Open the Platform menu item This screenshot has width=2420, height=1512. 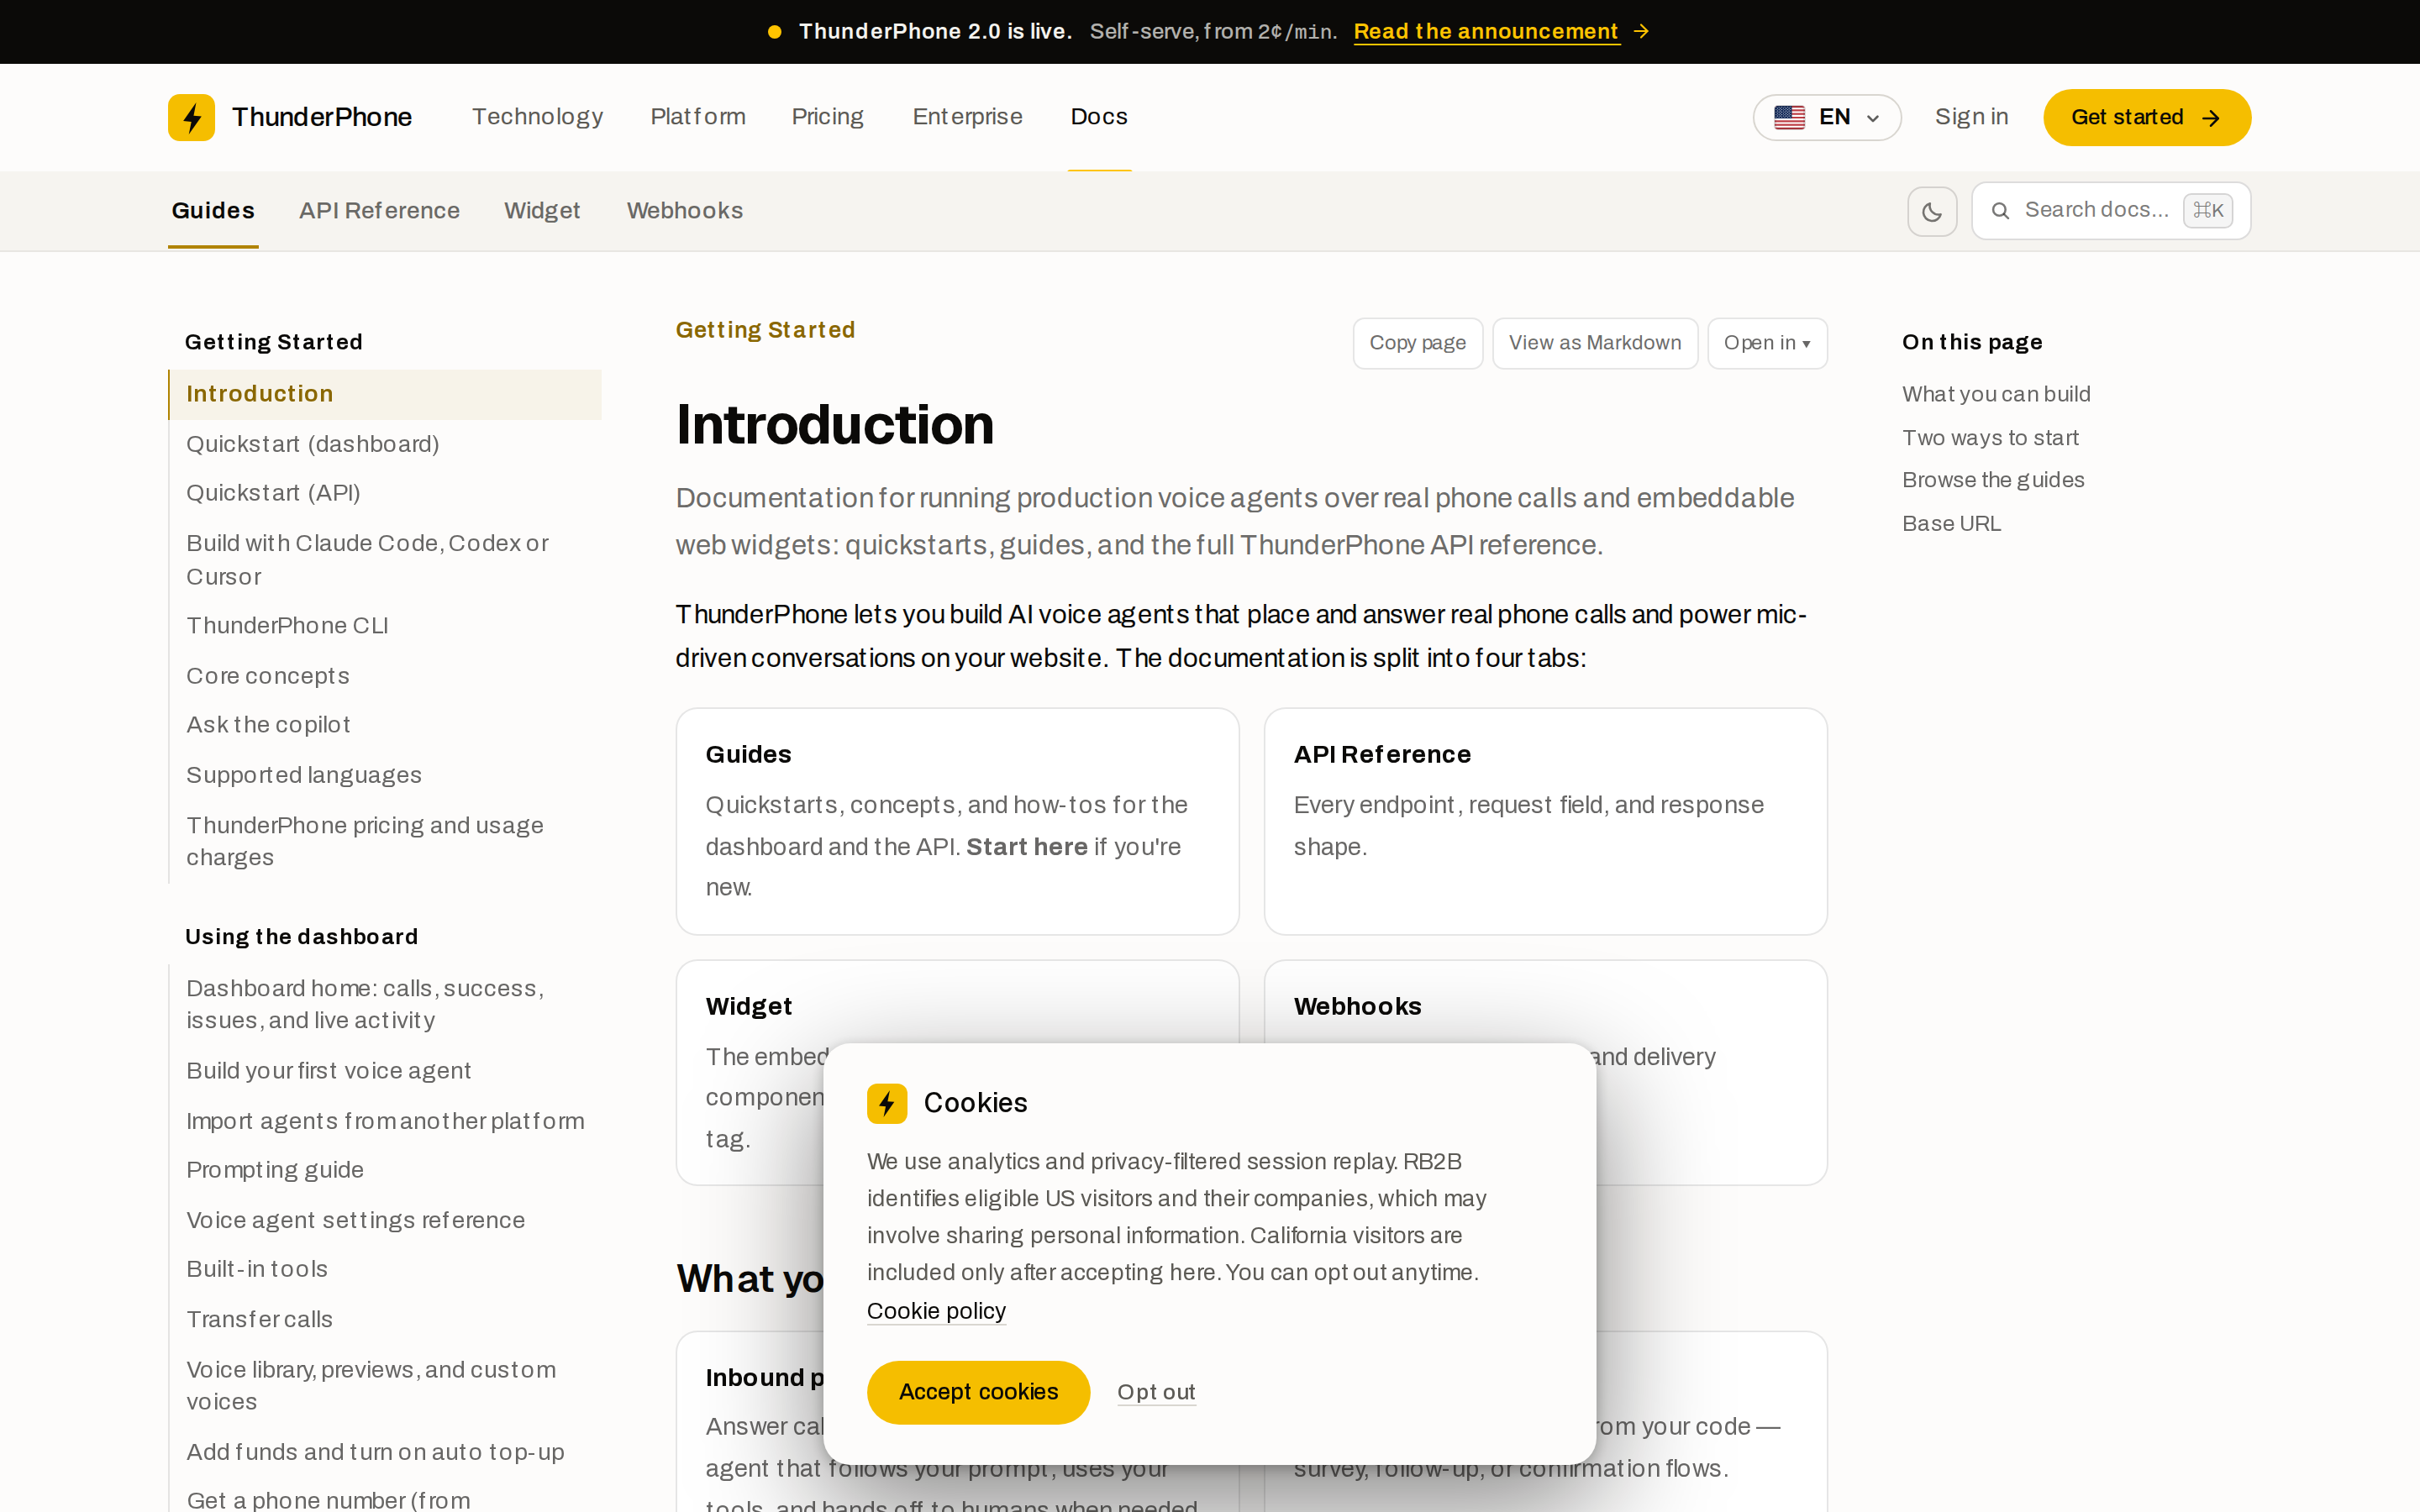698,117
